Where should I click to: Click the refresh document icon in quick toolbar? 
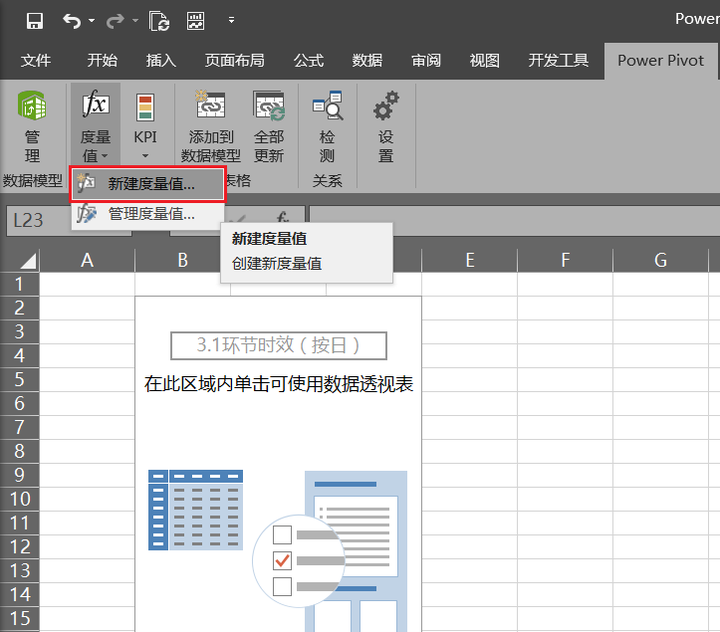pos(159,21)
